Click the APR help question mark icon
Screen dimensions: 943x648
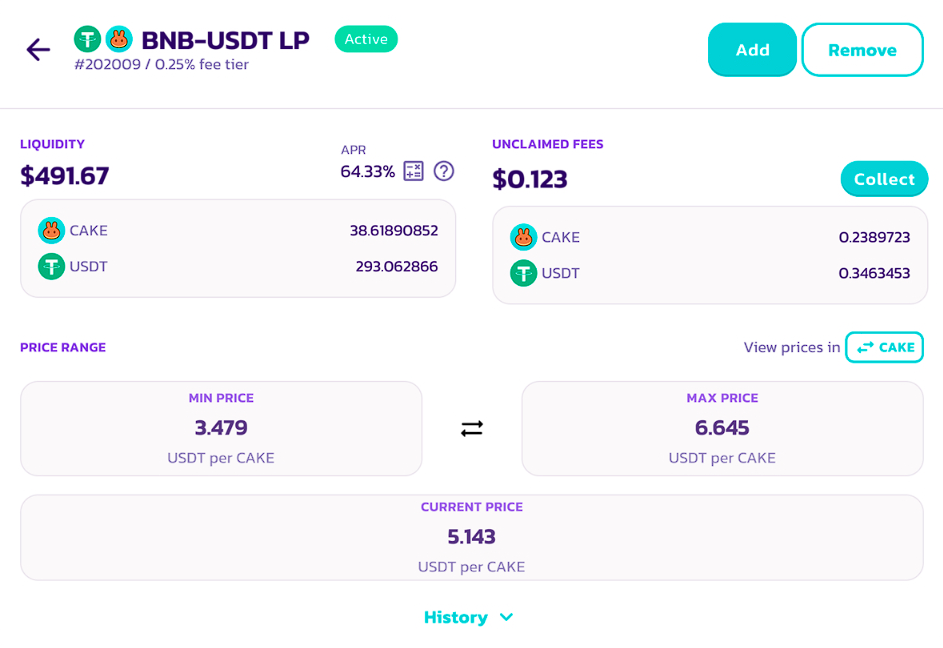(x=444, y=171)
